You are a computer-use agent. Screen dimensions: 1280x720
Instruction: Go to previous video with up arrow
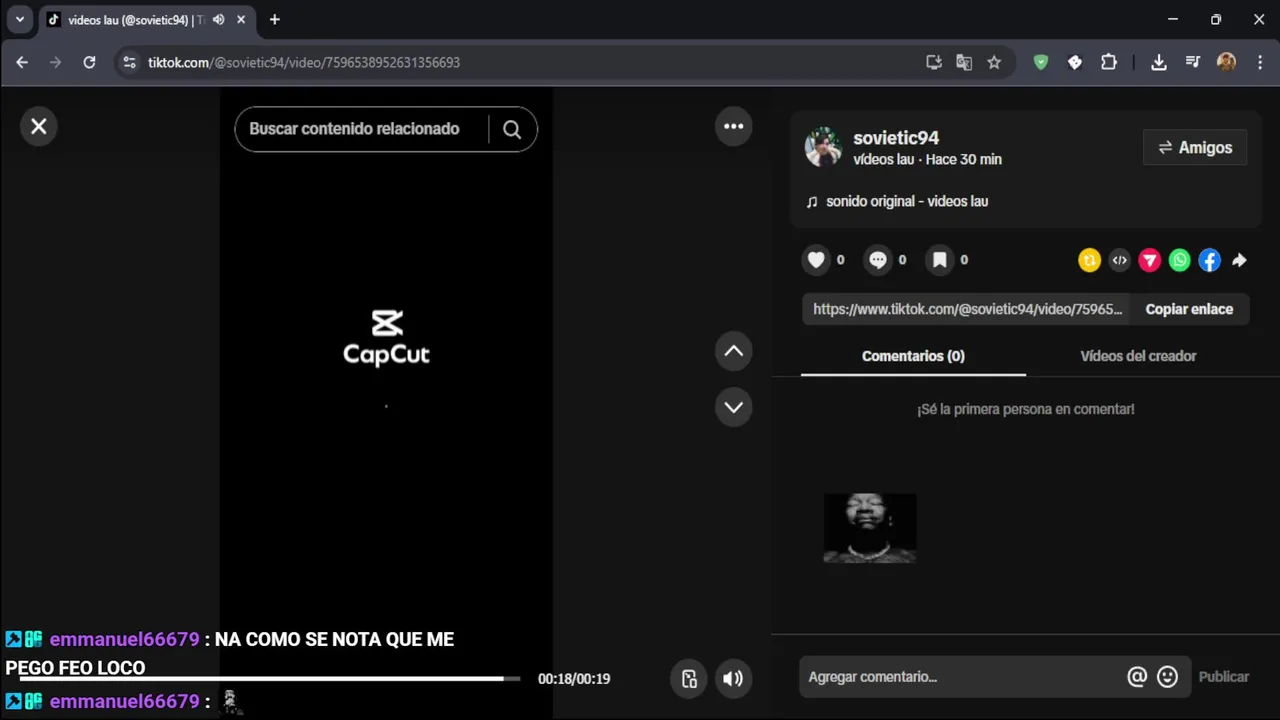733,351
